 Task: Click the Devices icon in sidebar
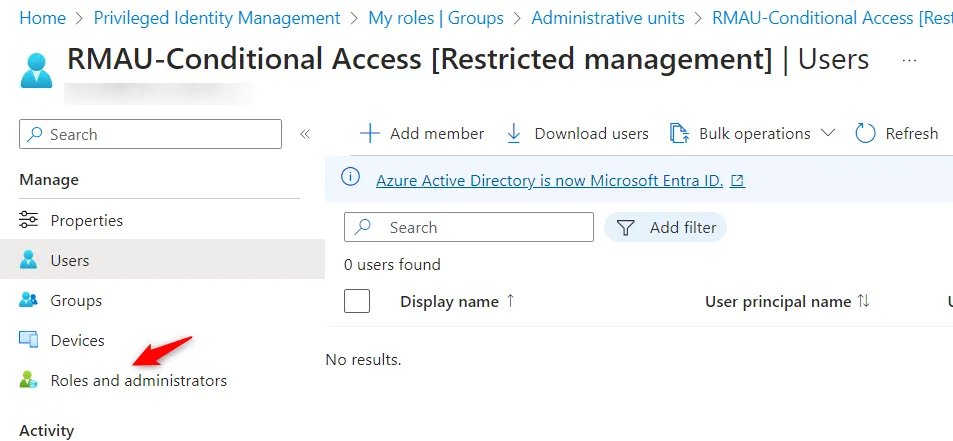click(29, 341)
